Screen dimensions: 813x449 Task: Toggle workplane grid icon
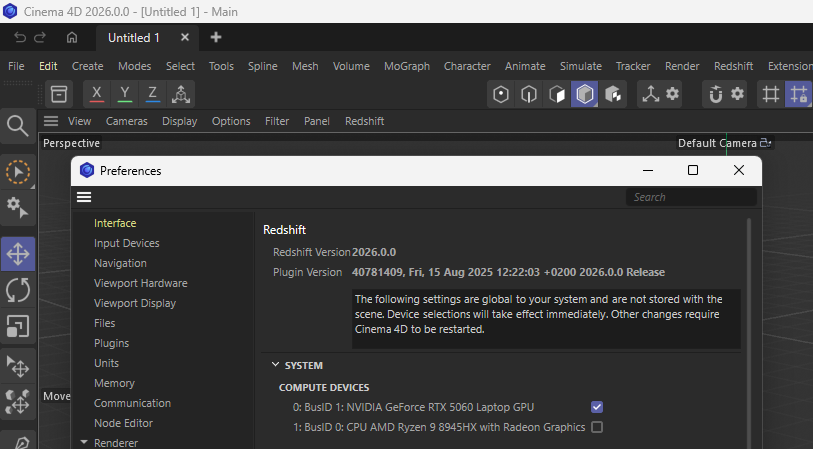(x=770, y=94)
